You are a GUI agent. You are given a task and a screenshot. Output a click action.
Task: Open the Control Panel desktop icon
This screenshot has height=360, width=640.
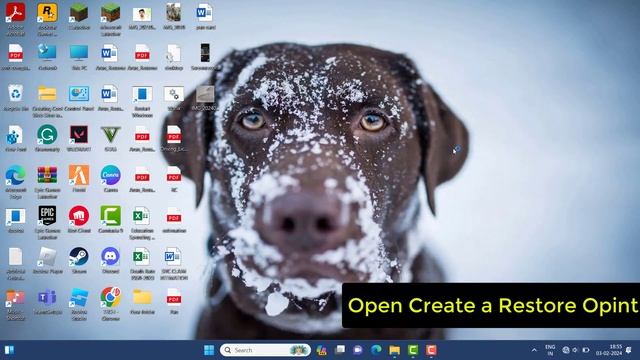(79, 94)
